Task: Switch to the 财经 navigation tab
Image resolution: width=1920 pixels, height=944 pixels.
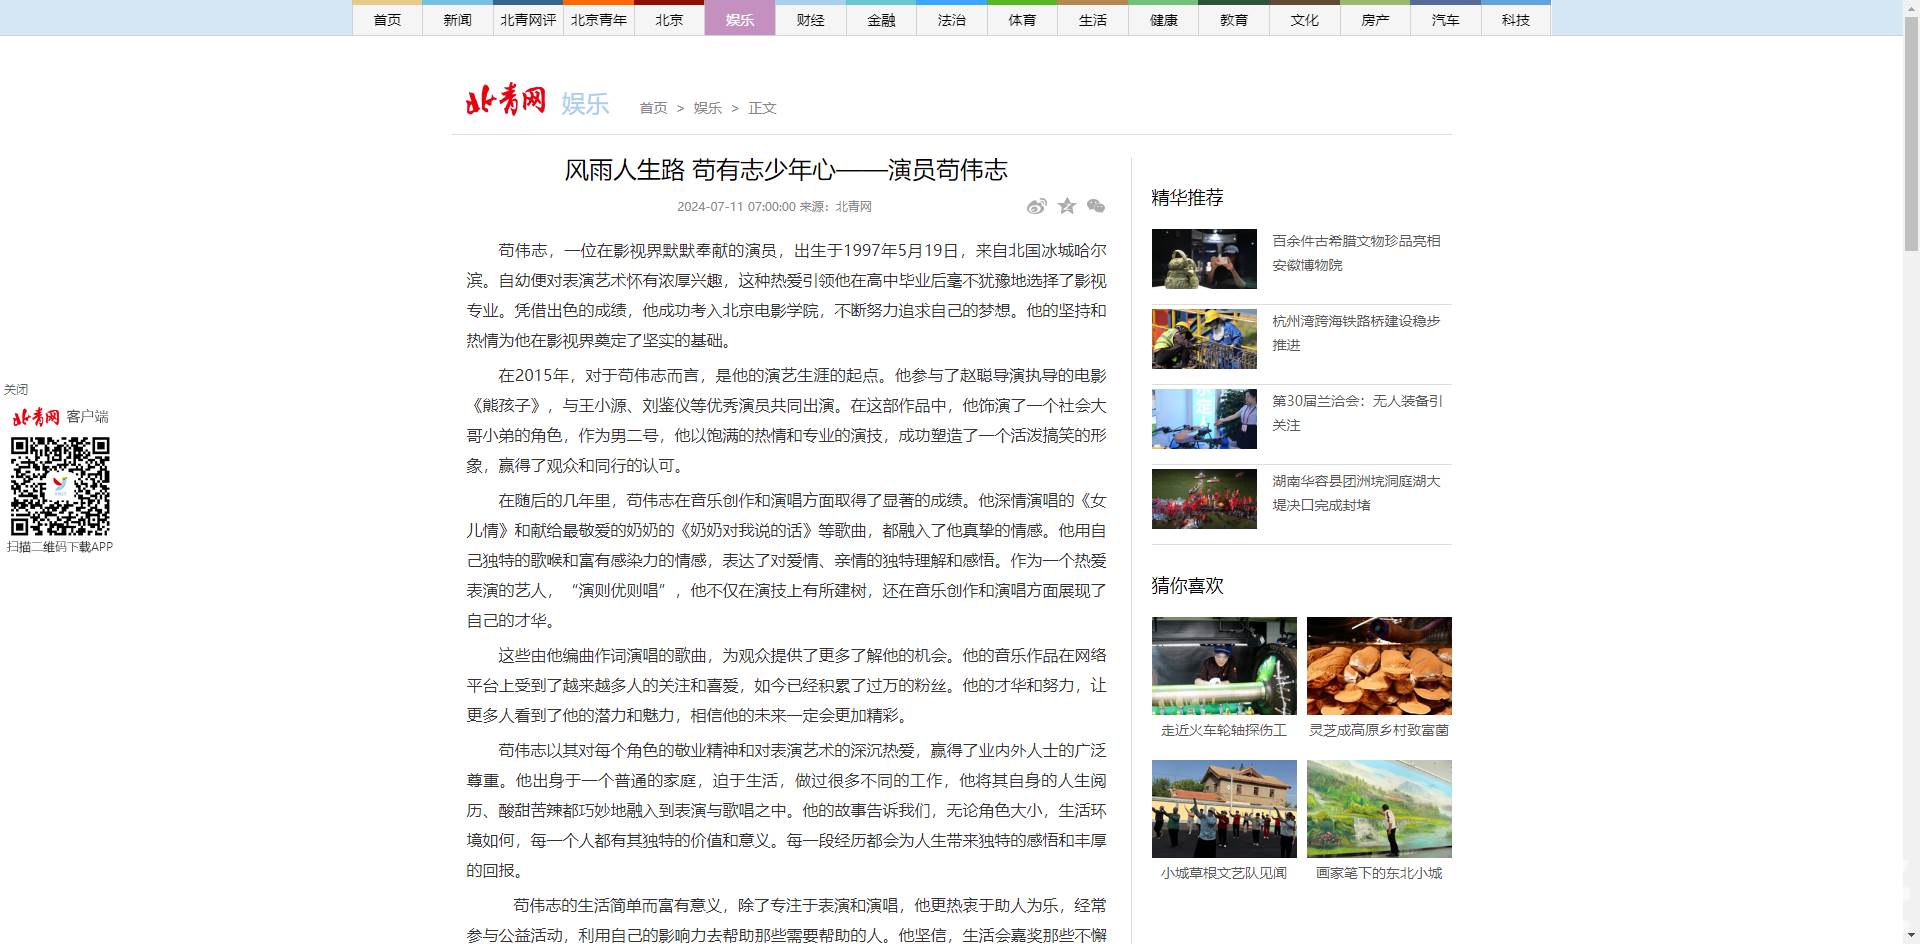Action: coord(810,20)
